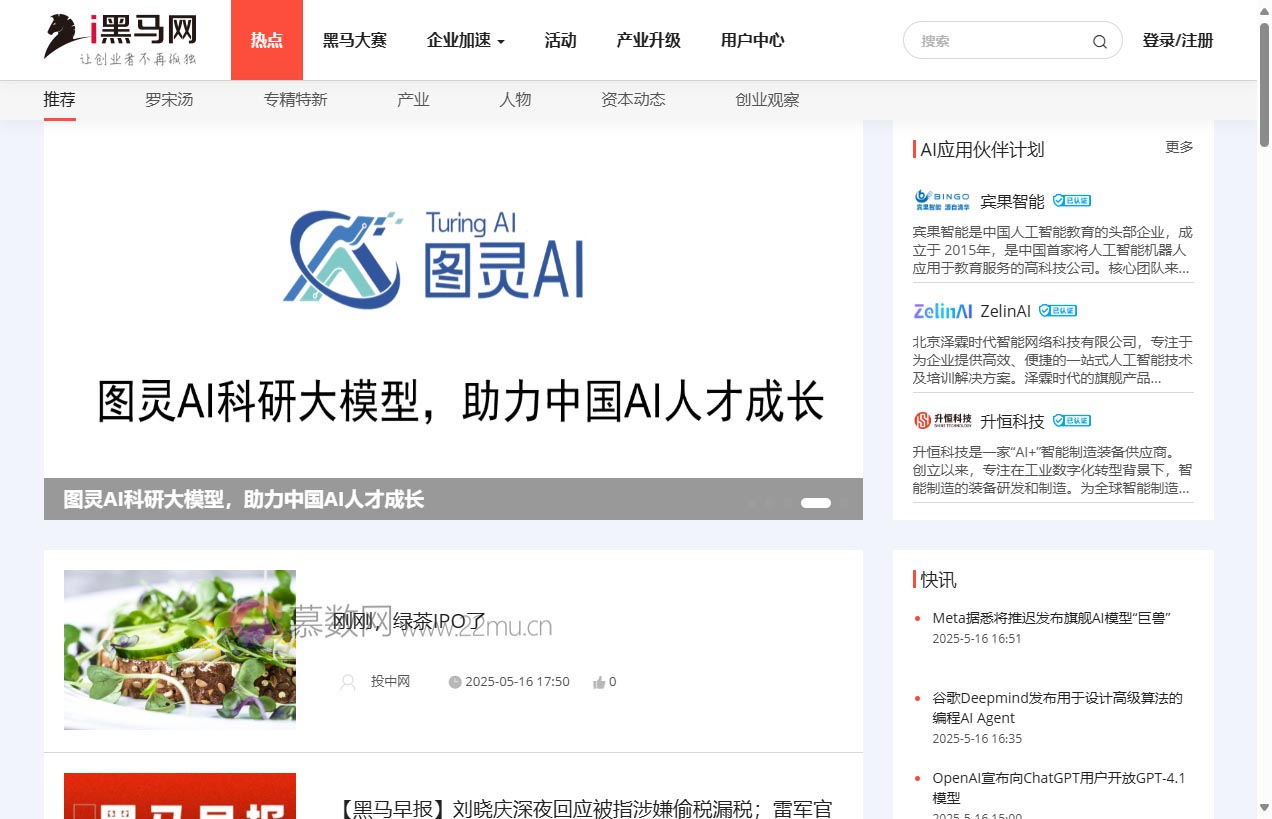
Task: Select 热点 in the main navigation
Action: pos(266,40)
